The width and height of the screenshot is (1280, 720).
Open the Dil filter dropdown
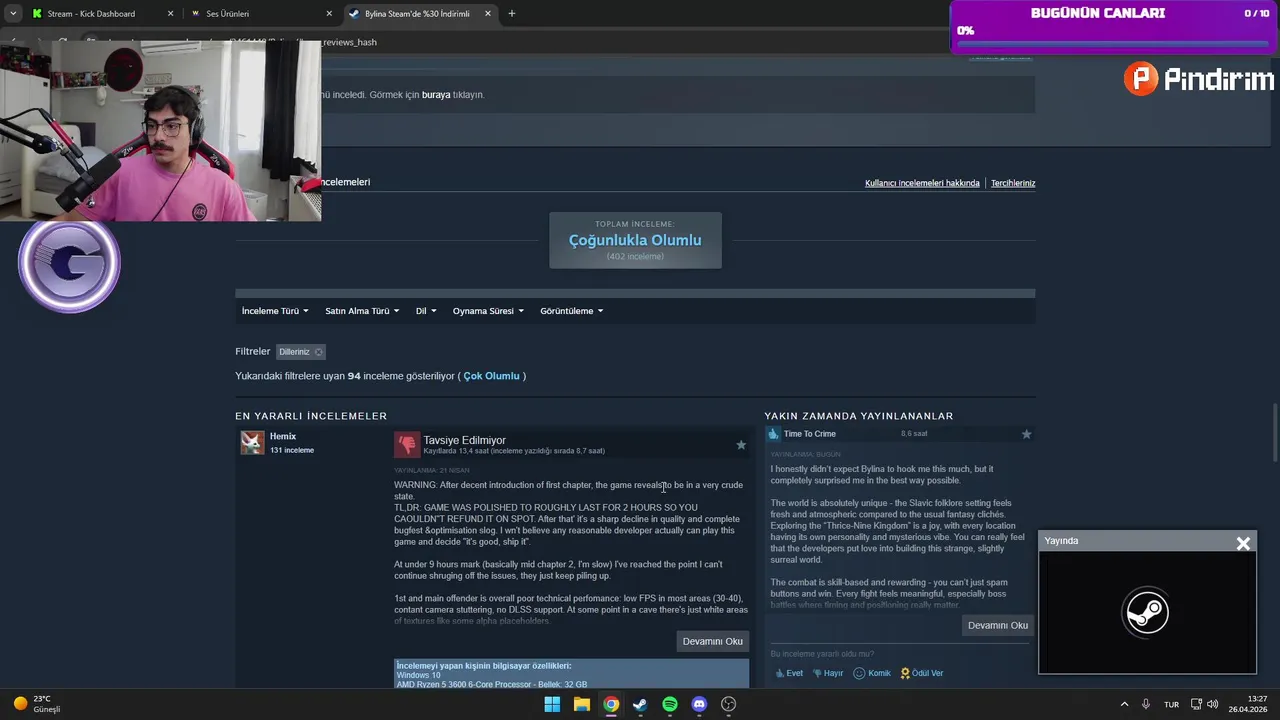click(426, 311)
